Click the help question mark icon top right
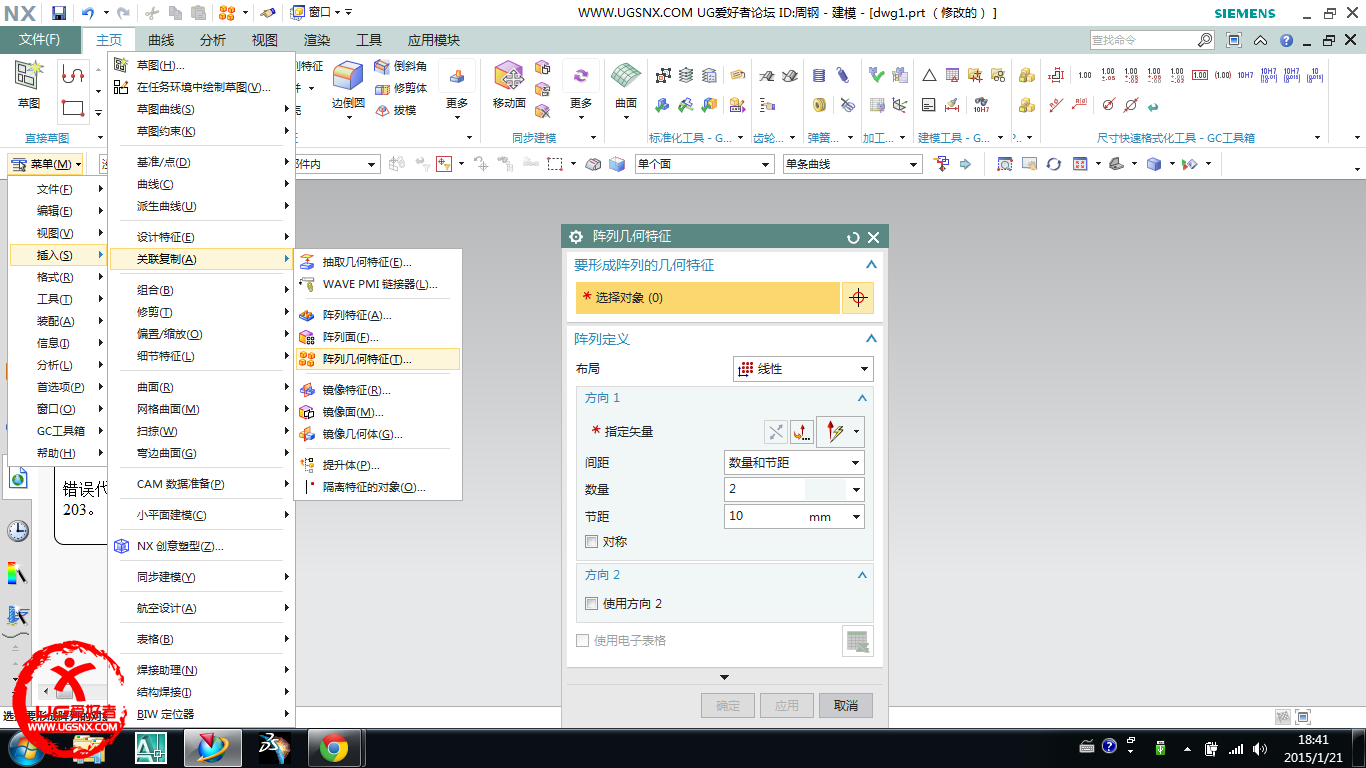This screenshot has width=1366, height=768. (1286, 40)
